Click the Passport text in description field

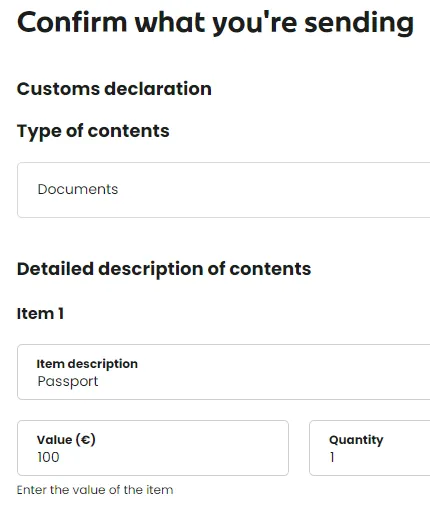pos(68,381)
